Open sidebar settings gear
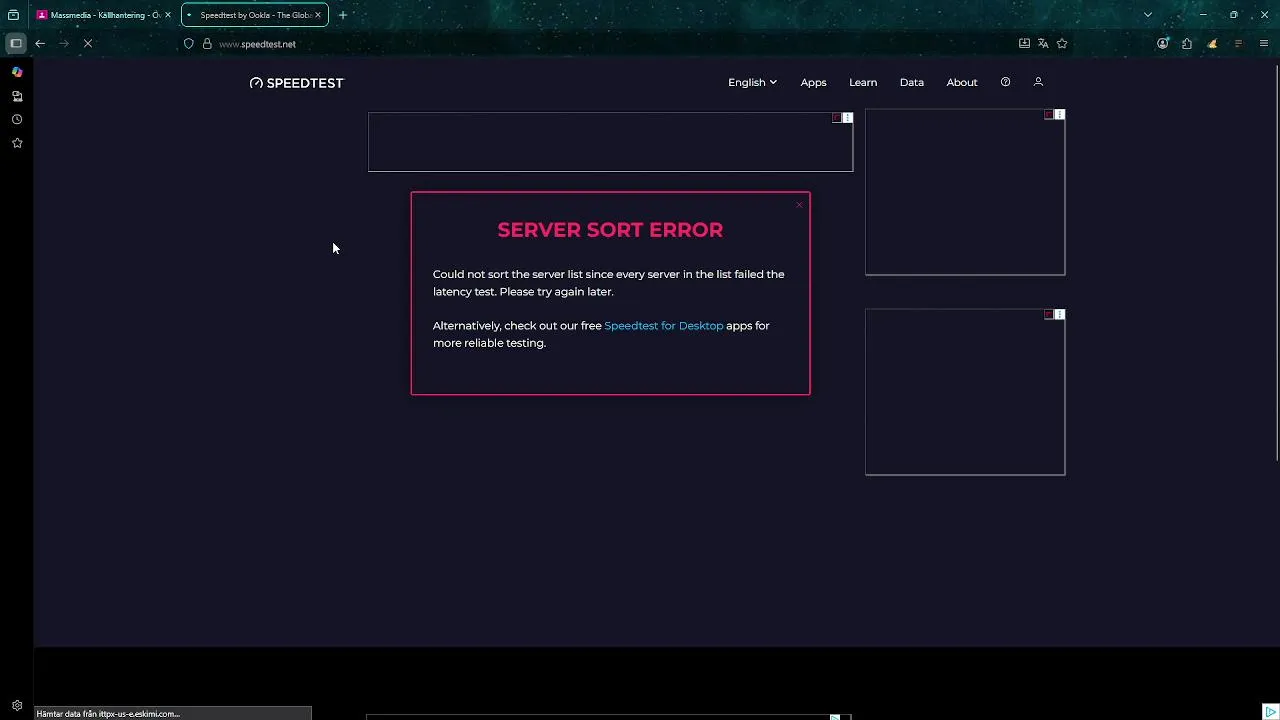 (x=17, y=705)
